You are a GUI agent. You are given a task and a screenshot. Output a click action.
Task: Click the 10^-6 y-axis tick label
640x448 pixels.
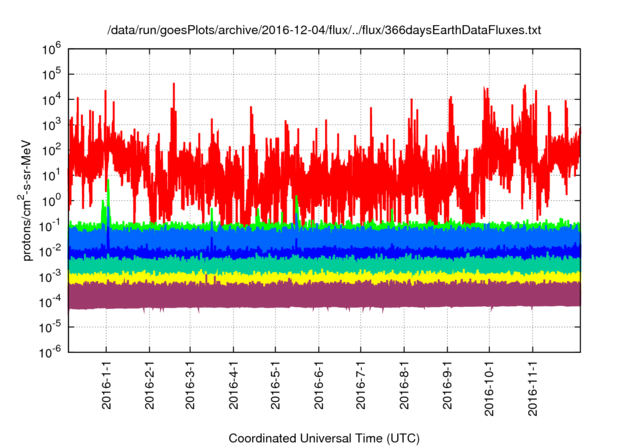[x=50, y=352]
